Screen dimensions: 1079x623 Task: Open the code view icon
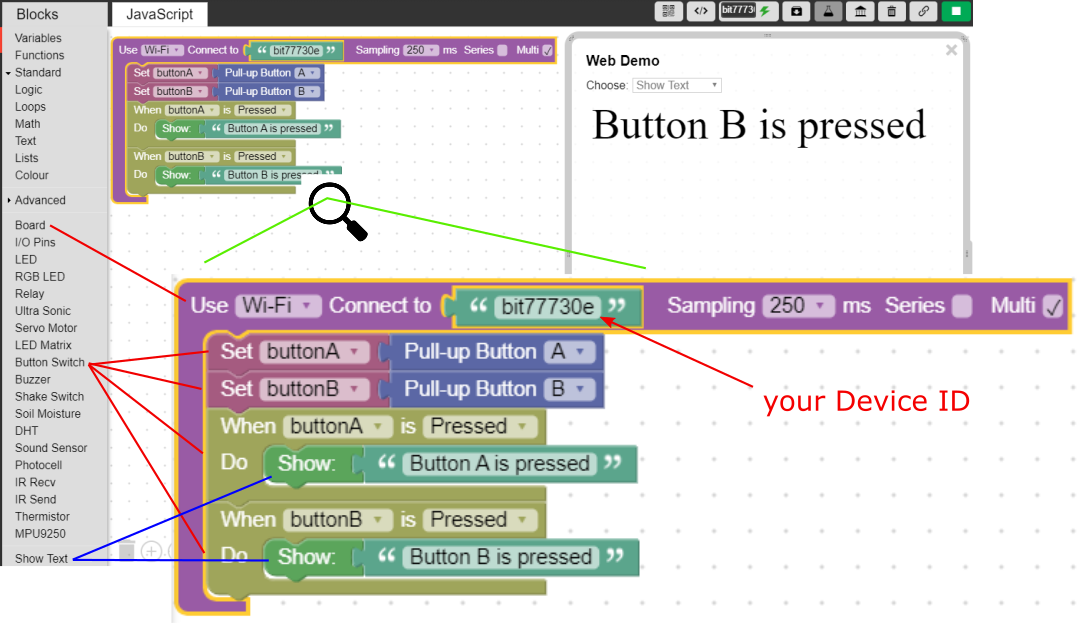coord(701,11)
